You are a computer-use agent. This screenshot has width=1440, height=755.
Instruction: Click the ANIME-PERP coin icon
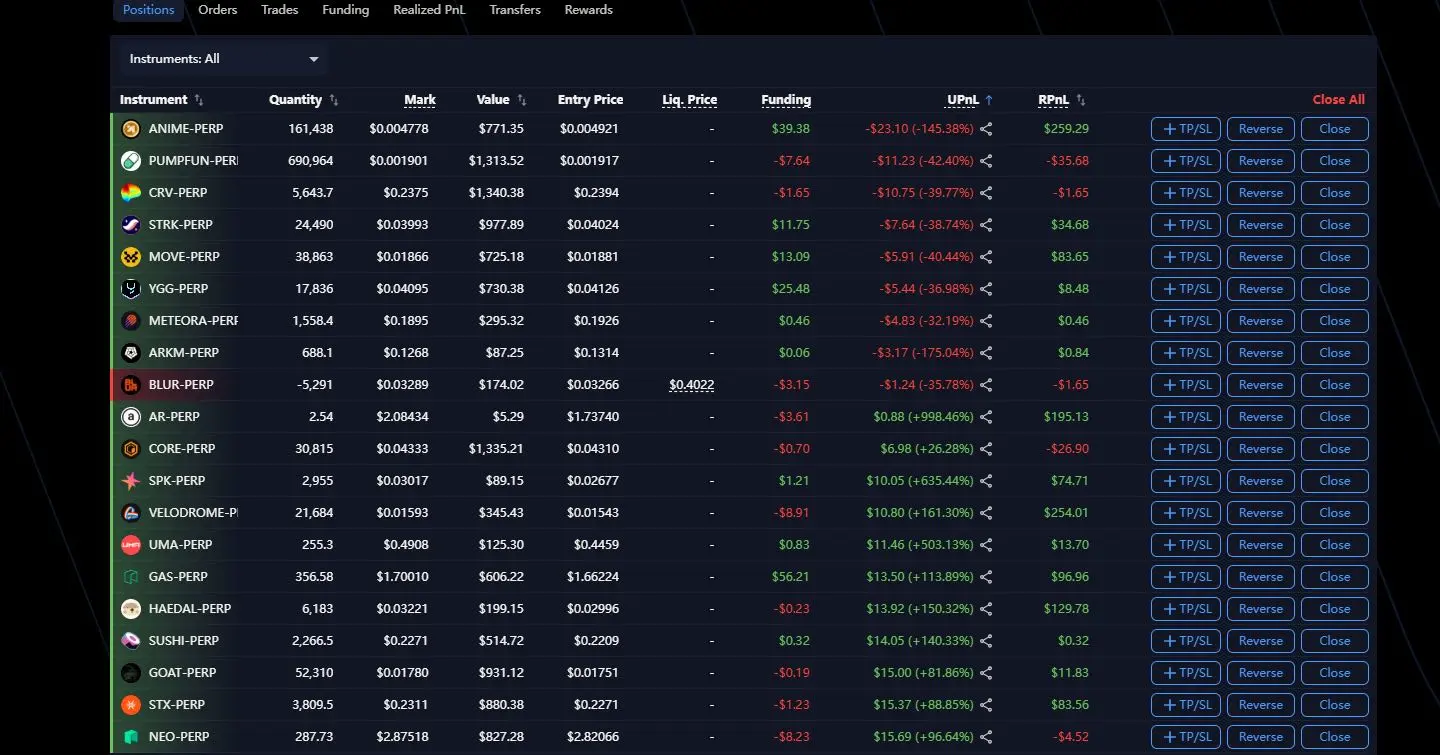pyautogui.click(x=131, y=129)
